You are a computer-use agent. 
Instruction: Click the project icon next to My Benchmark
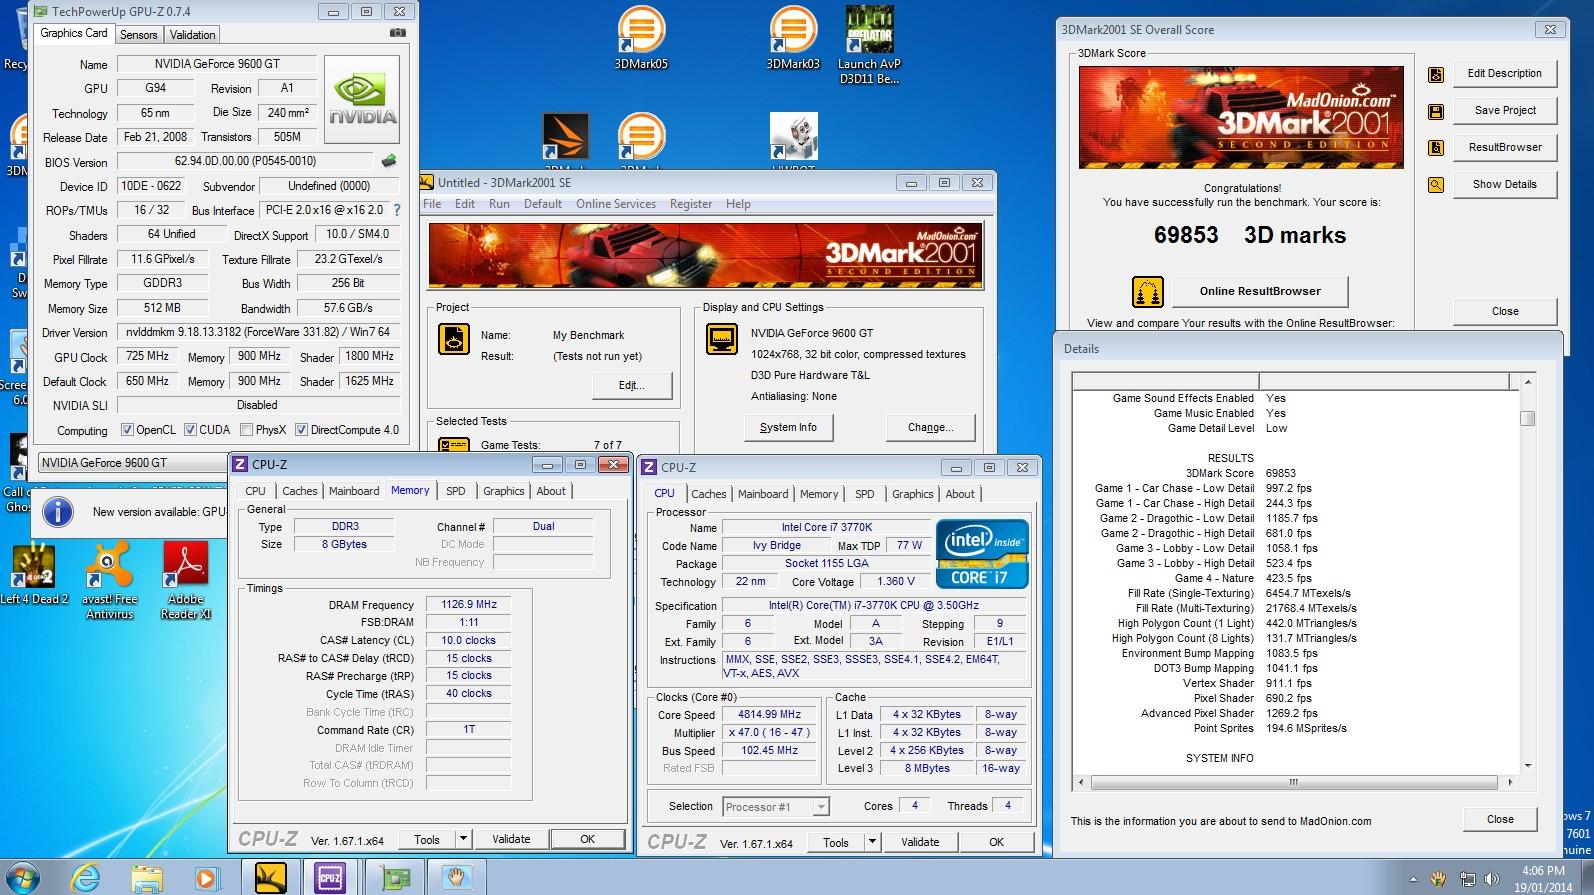[x=454, y=340]
